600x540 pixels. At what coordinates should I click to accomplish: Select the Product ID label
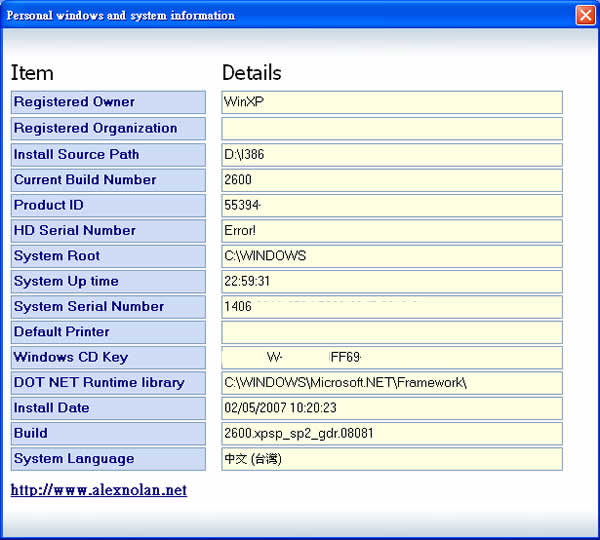(108, 206)
